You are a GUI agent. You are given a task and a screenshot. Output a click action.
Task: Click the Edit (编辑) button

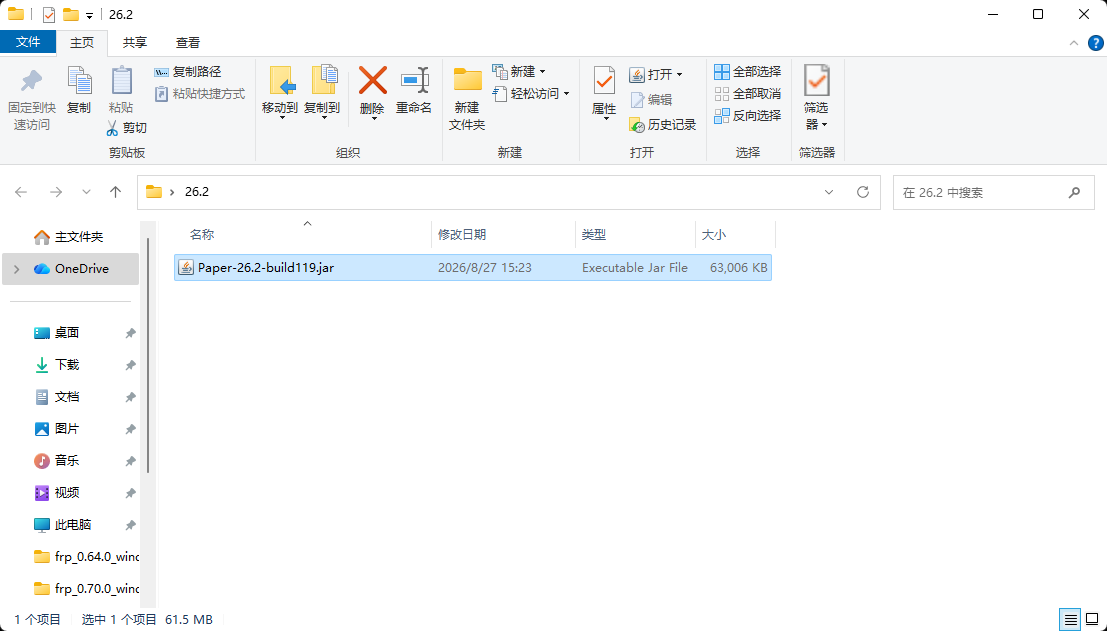click(x=651, y=100)
